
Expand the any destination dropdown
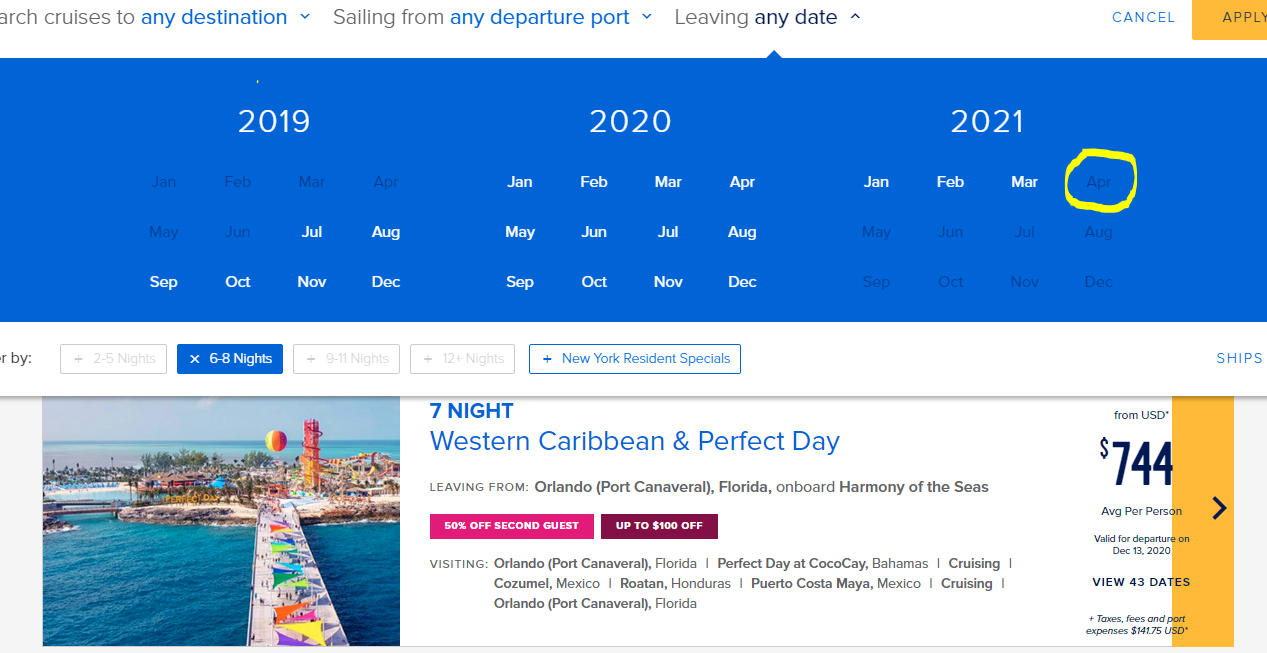[225, 17]
